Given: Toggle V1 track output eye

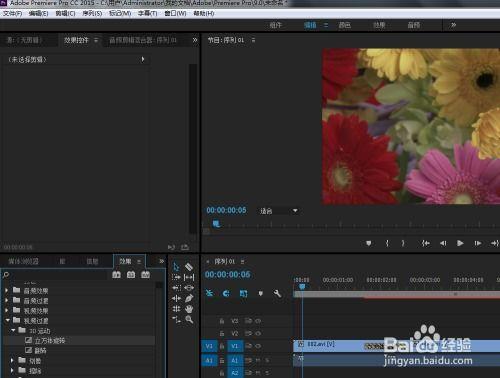Looking at the screenshot, I should pyautogui.click(x=258, y=346).
